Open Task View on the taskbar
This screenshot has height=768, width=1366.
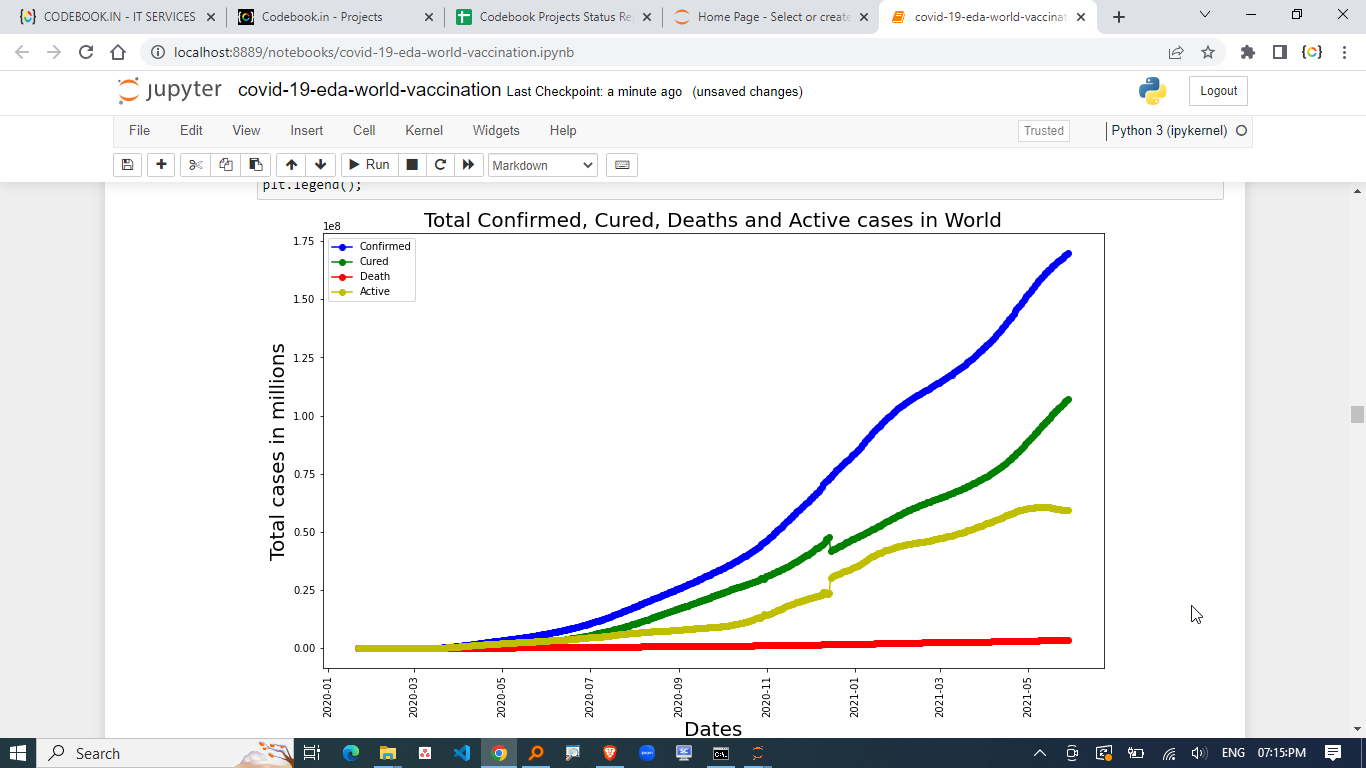click(311, 753)
